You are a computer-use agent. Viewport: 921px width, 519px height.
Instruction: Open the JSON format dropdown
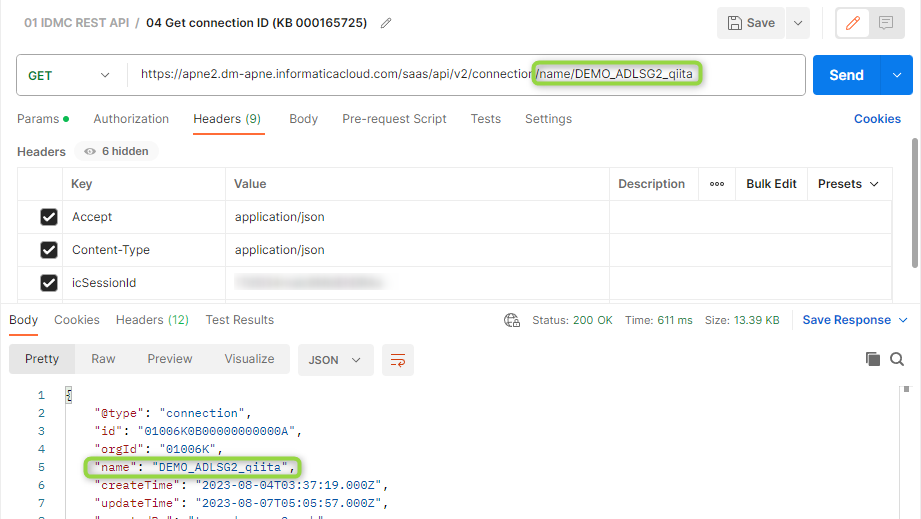tap(335, 360)
